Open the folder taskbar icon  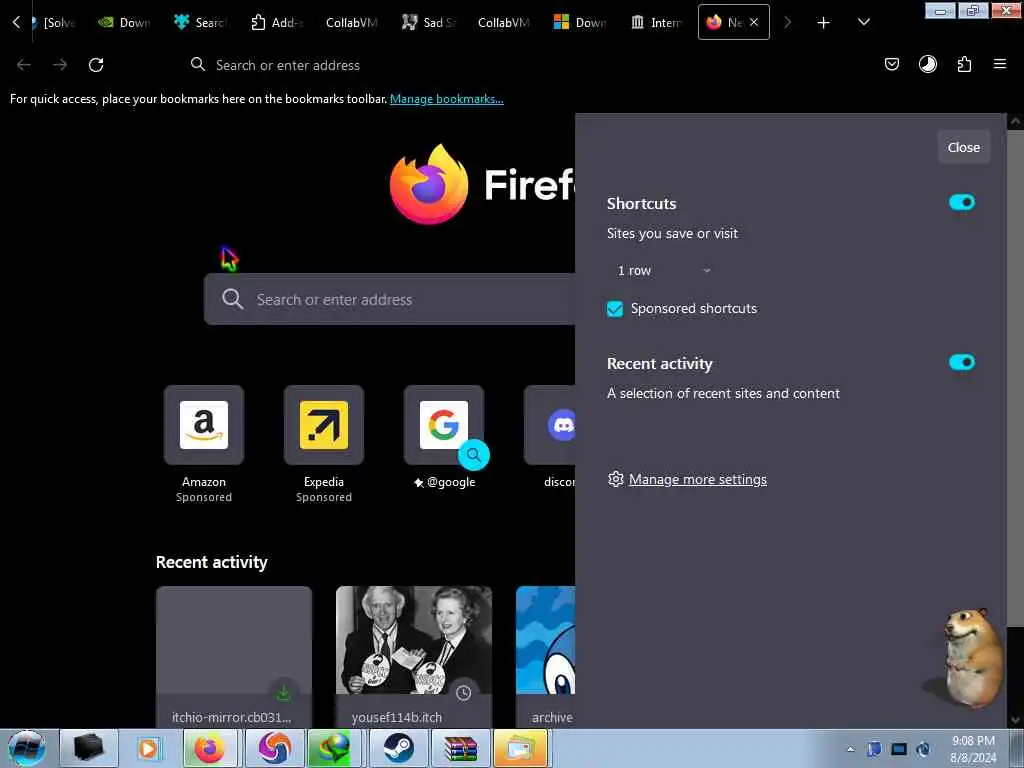point(520,748)
